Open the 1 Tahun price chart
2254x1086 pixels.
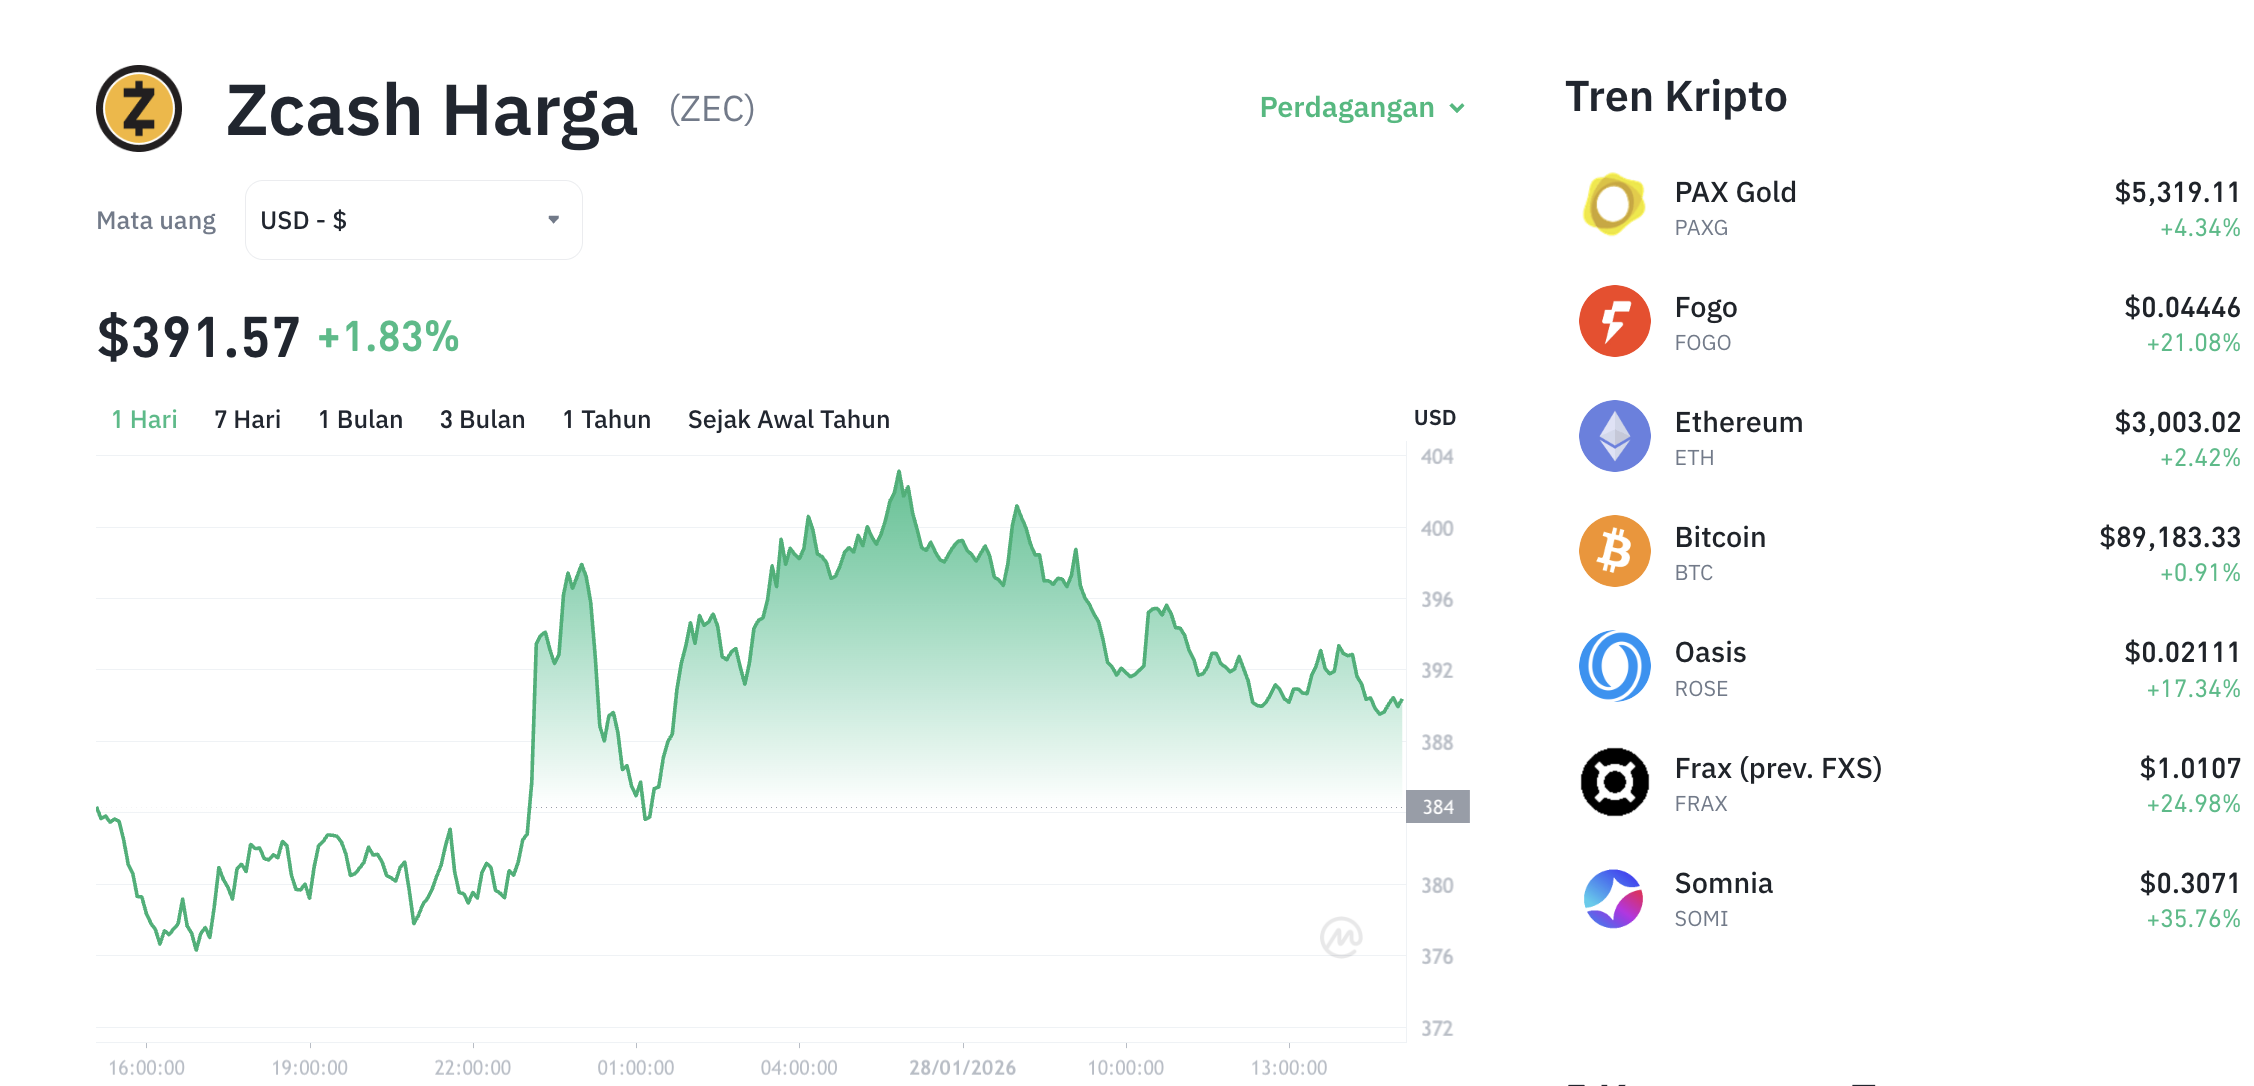tap(606, 419)
